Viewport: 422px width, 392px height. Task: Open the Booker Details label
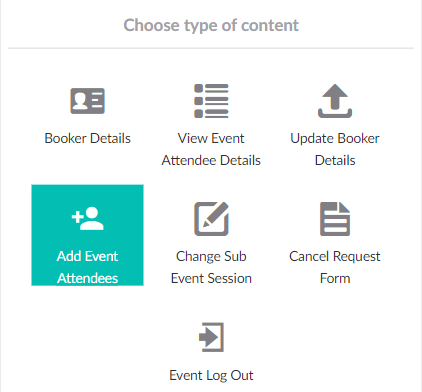88,138
